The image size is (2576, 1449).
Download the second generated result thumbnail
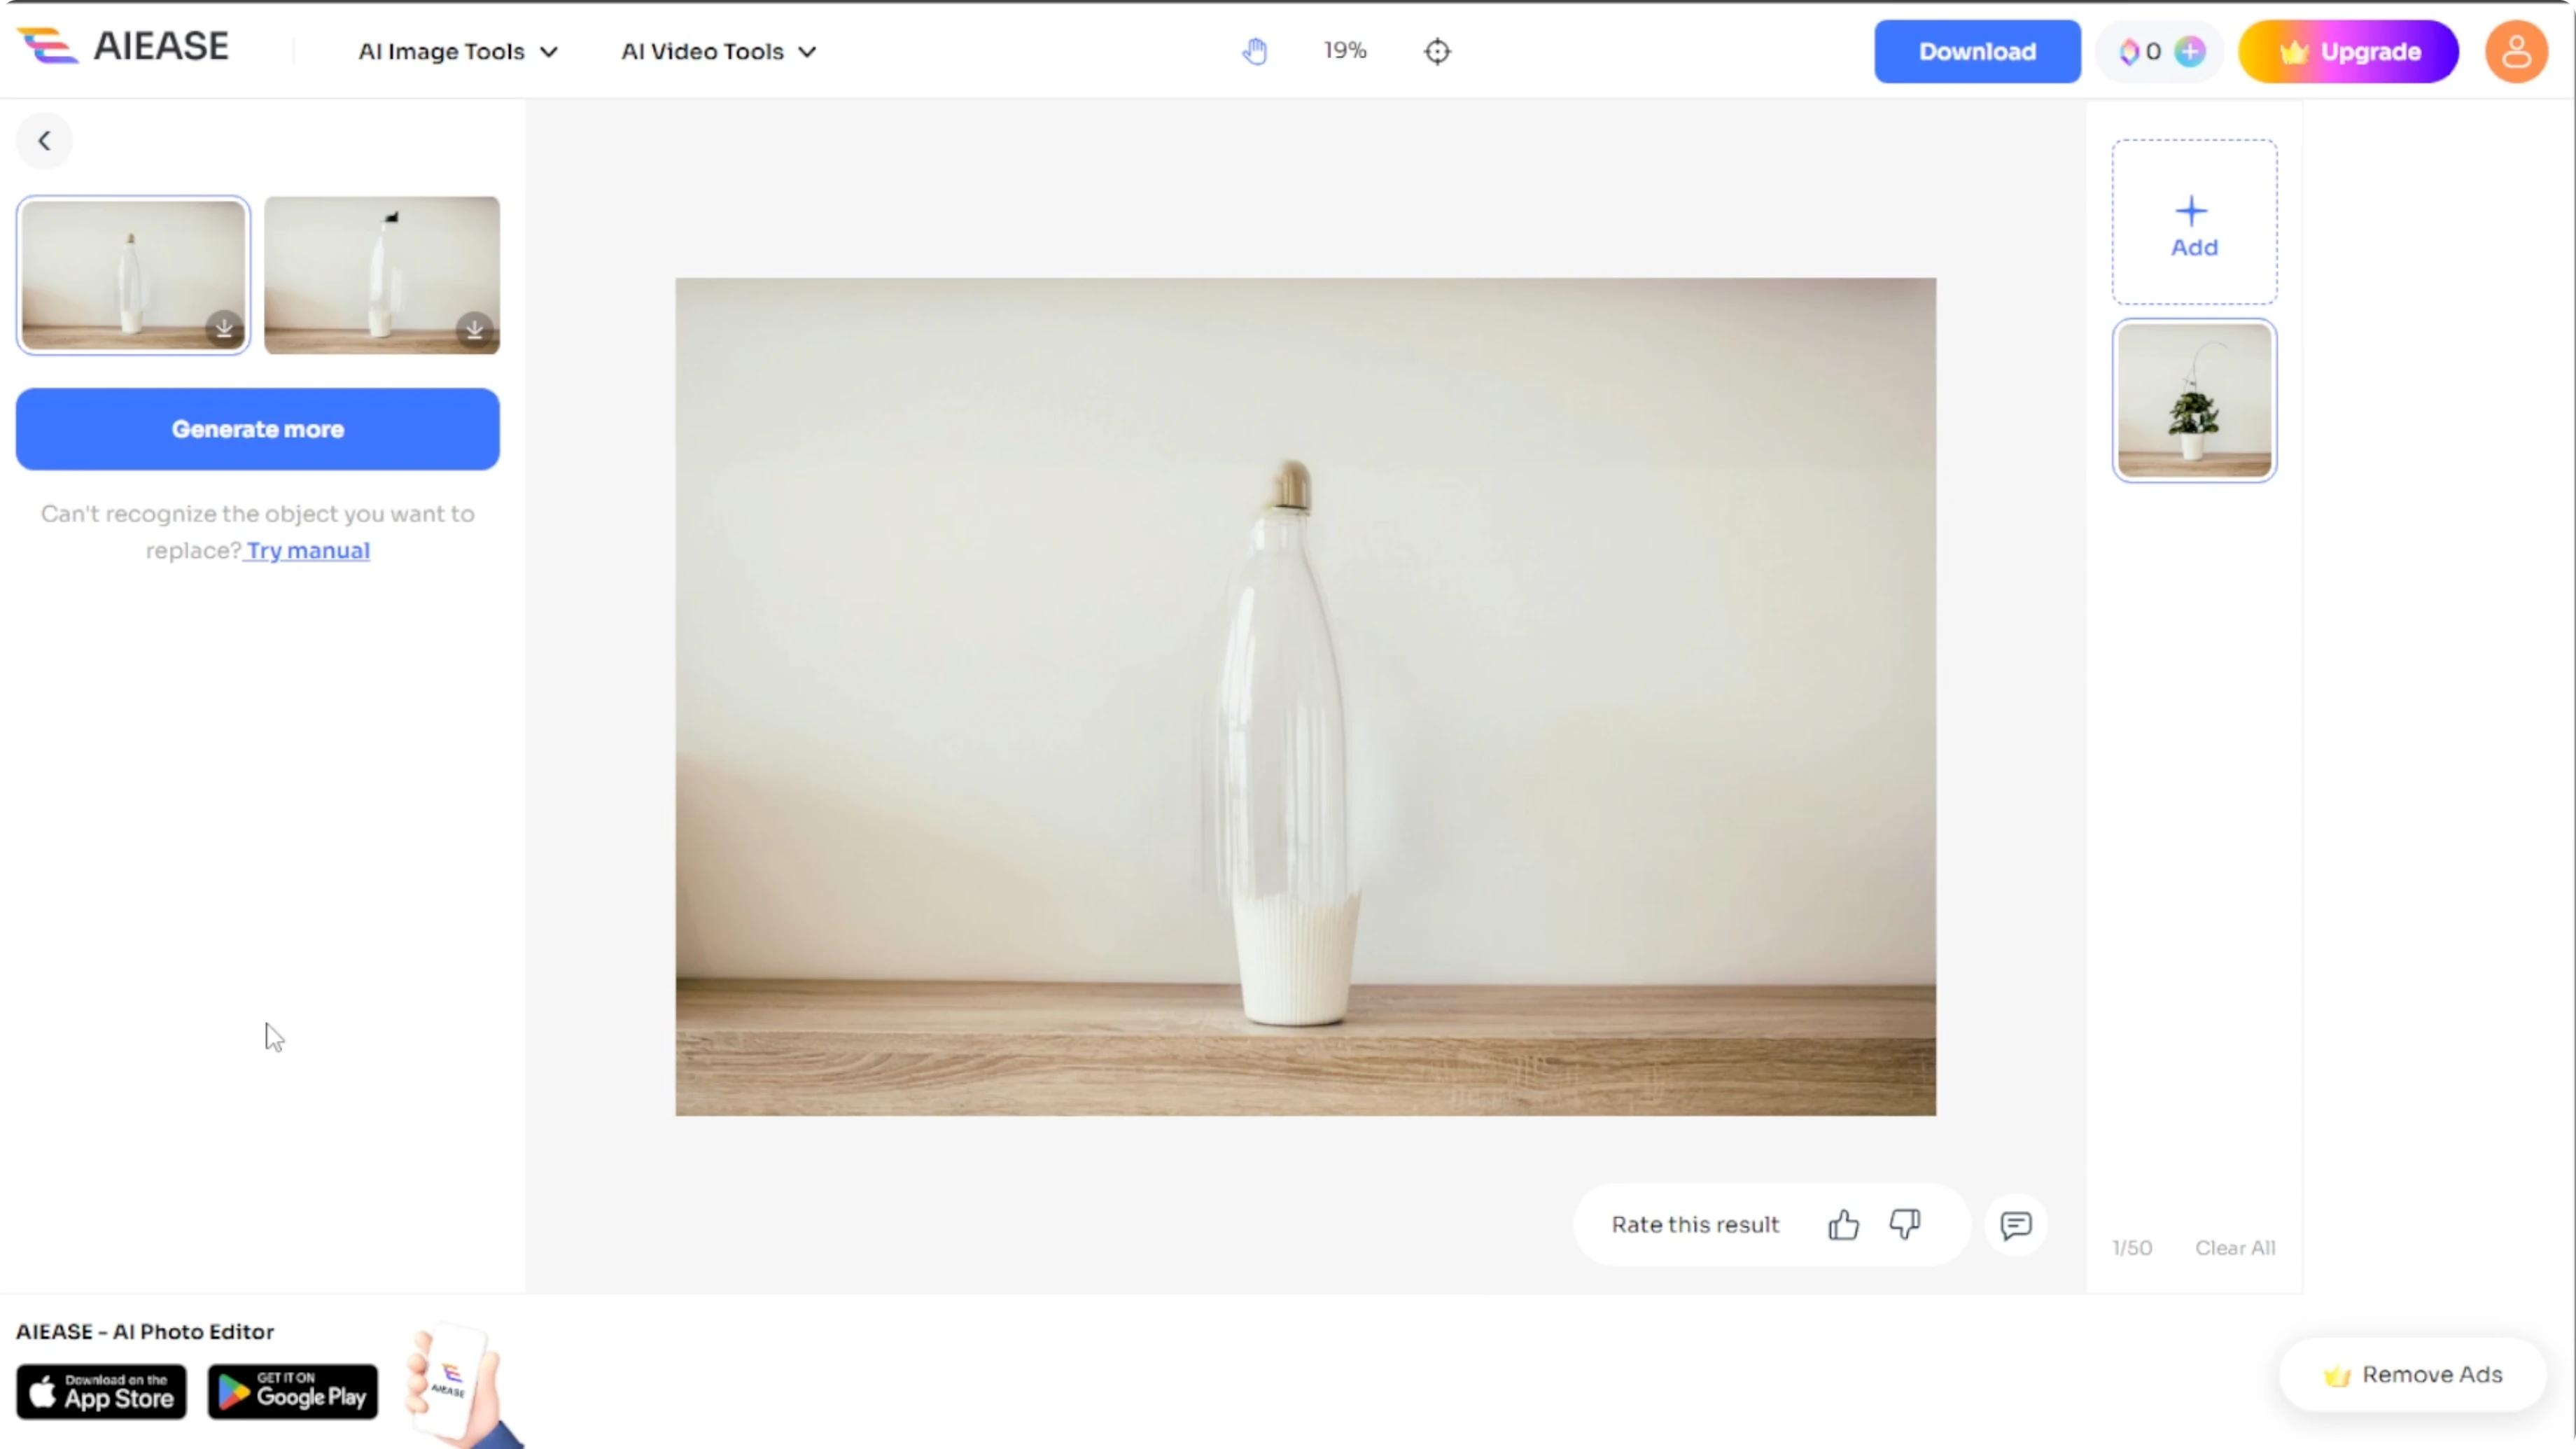(475, 328)
